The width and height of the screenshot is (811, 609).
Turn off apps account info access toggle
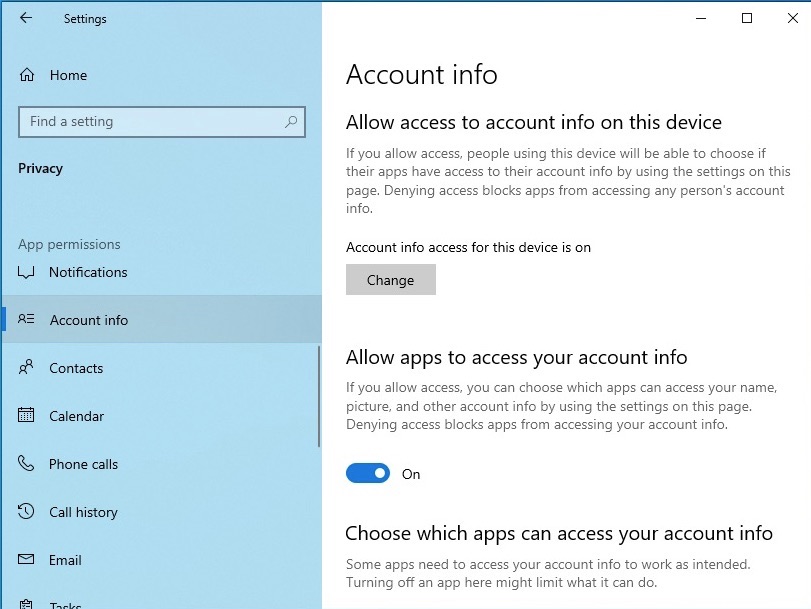[368, 473]
